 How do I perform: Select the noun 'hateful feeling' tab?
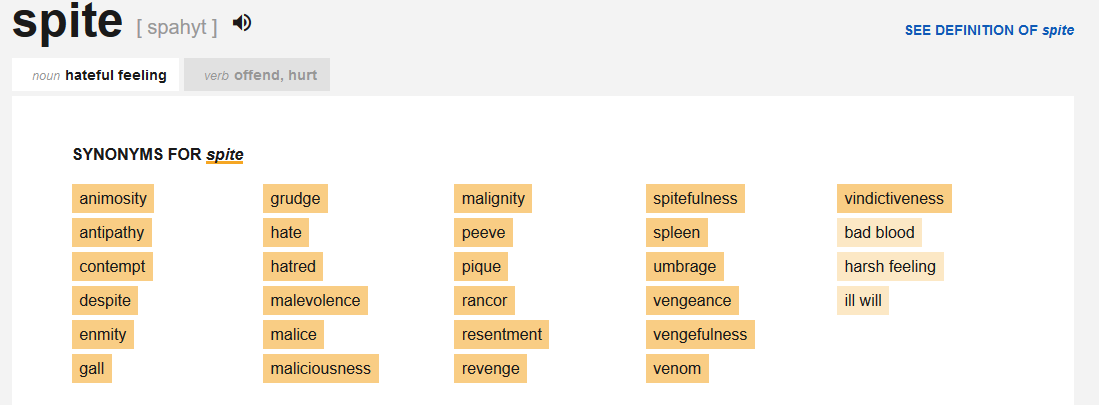click(96, 75)
